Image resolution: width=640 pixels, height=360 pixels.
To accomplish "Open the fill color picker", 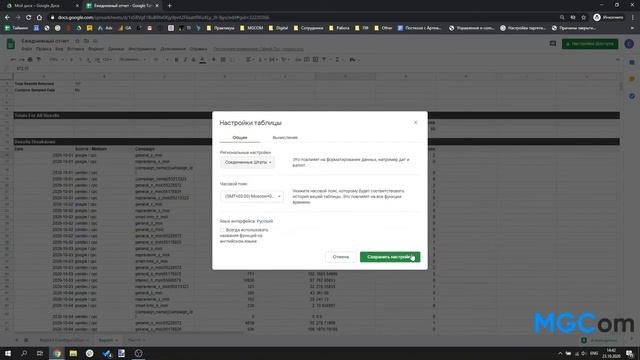I will point(214,60).
